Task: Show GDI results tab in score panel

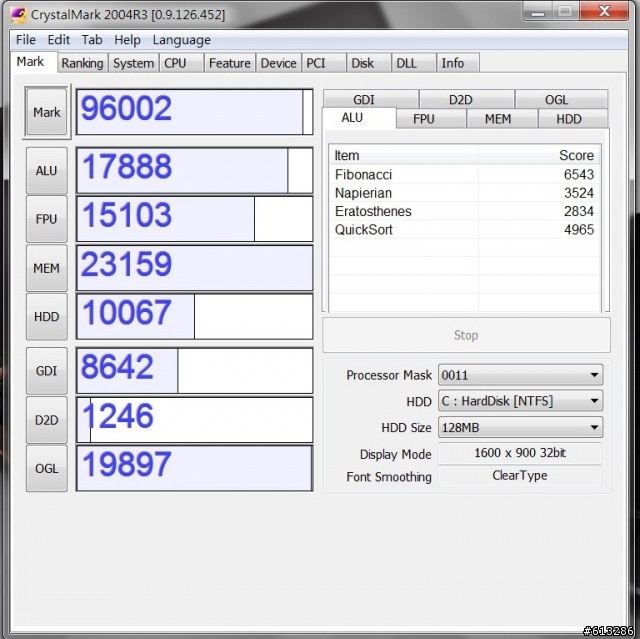Action: [371, 99]
